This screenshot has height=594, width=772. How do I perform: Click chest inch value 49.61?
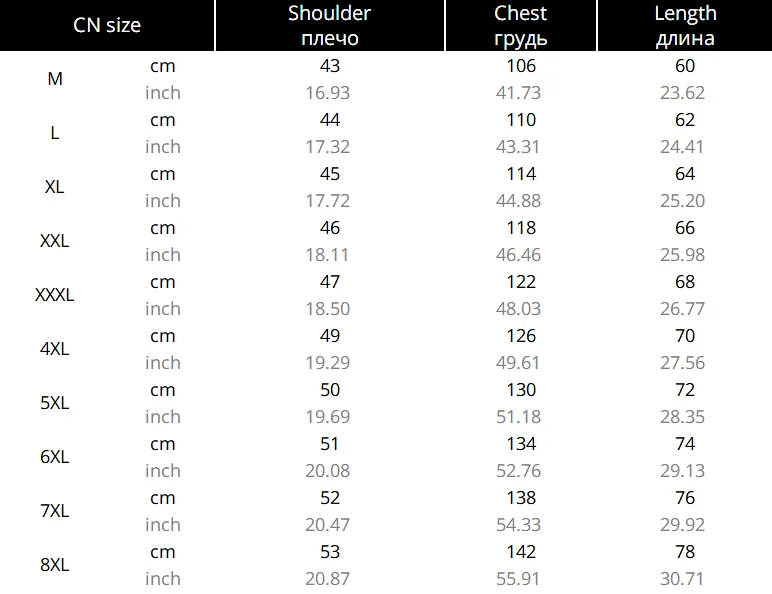(521, 363)
